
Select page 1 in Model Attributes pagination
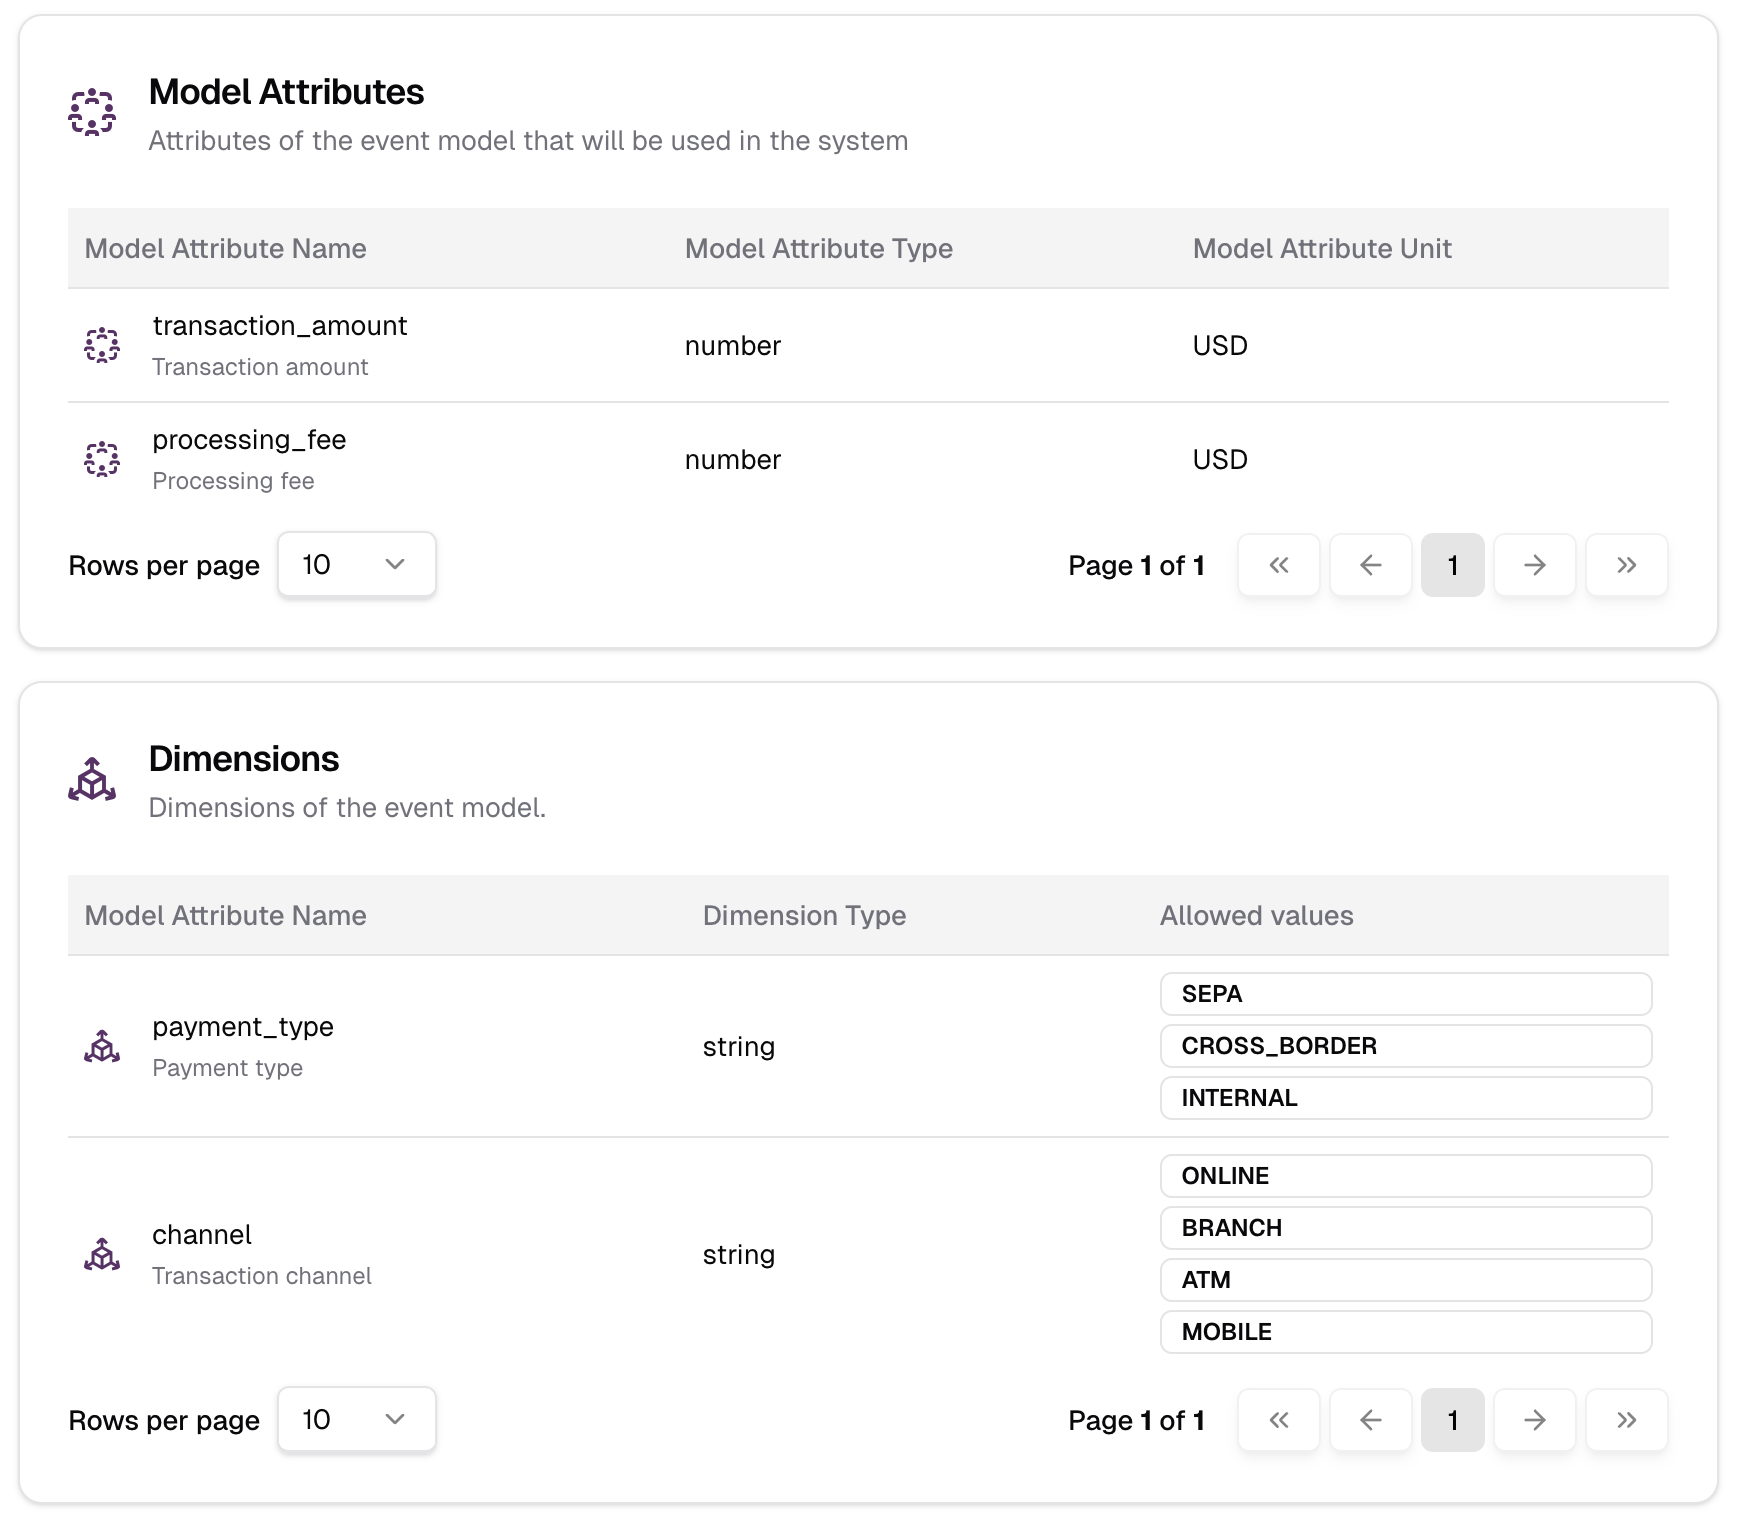pyautogui.click(x=1452, y=565)
